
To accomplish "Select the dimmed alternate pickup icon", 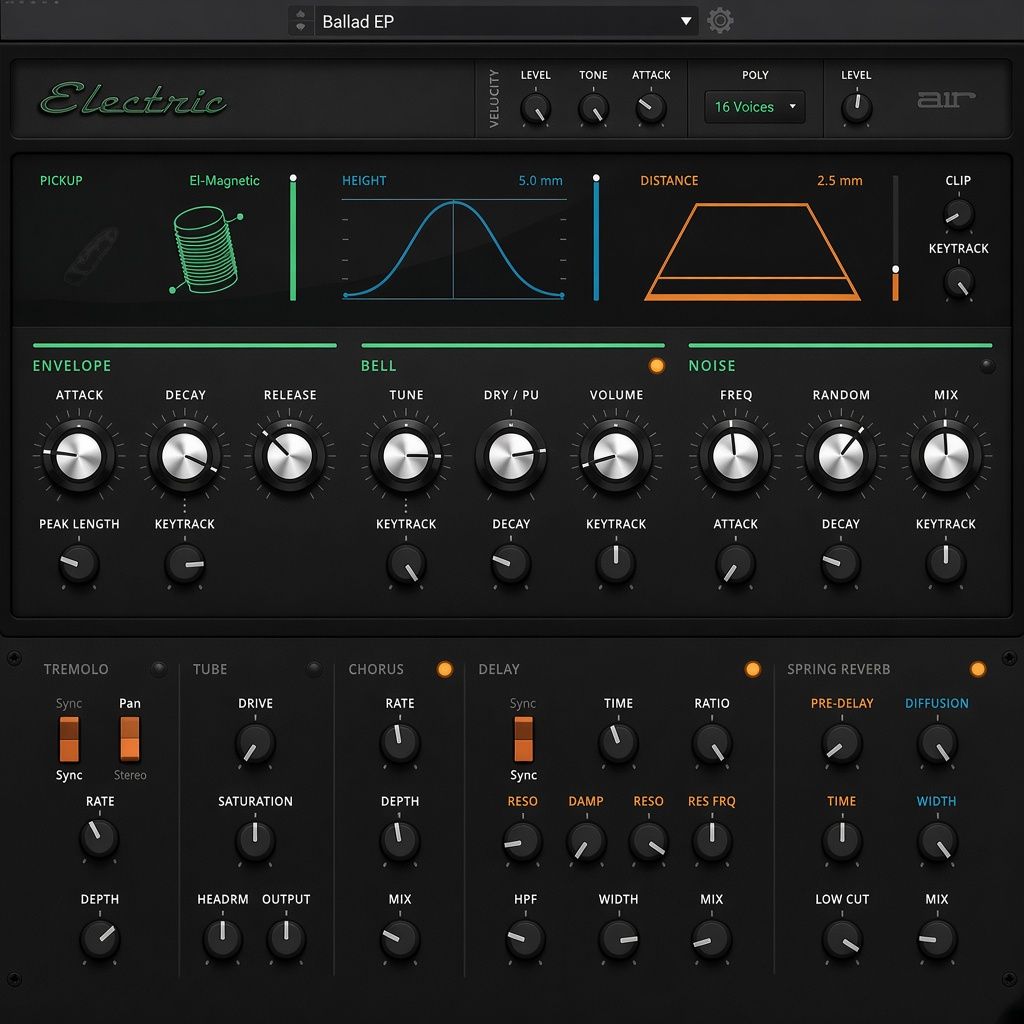I will pyautogui.click(x=93, y=255).
